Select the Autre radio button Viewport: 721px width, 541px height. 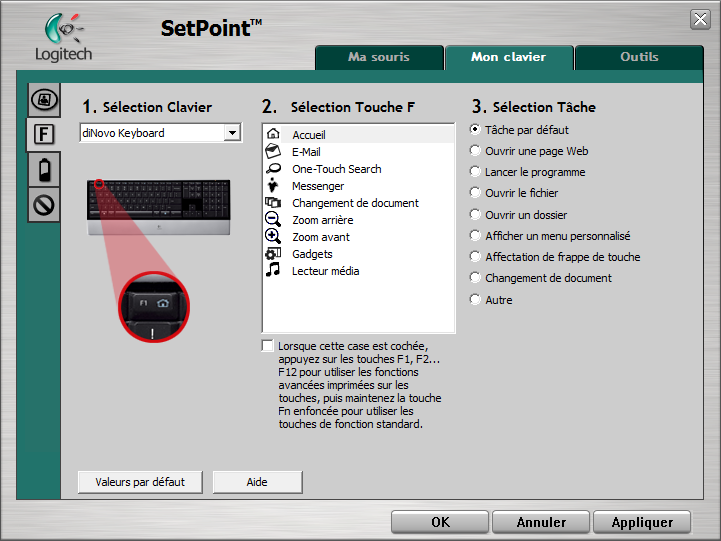click(475, 300)
